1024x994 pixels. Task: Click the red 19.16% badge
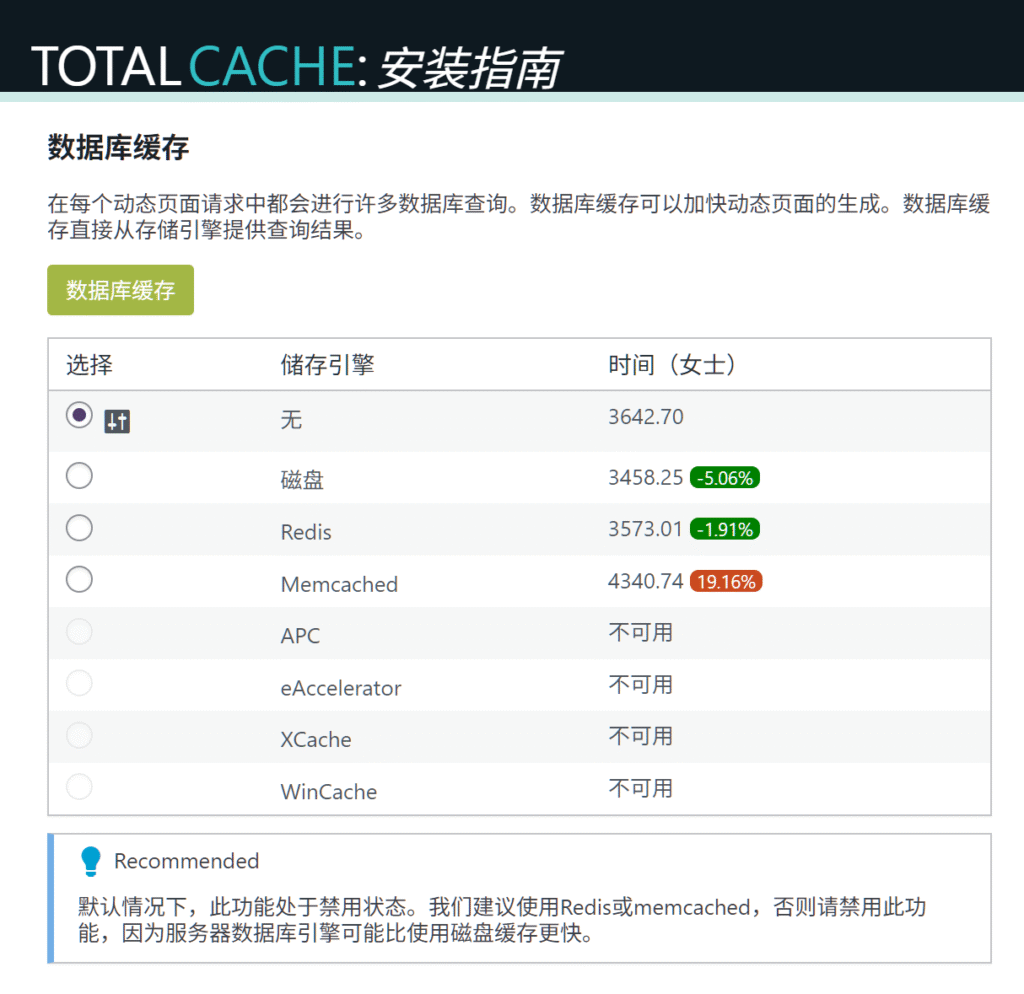(726, 582)
